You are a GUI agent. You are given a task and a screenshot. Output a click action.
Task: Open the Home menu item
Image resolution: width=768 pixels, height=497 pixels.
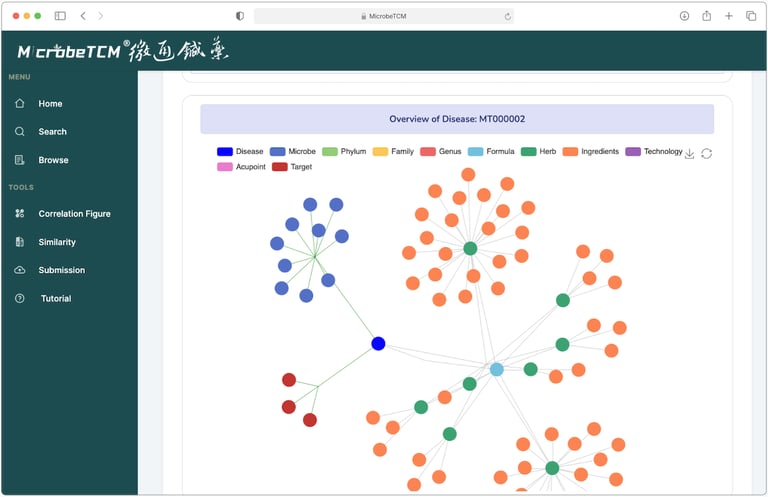pyautogui.click(x=50, y=104)
